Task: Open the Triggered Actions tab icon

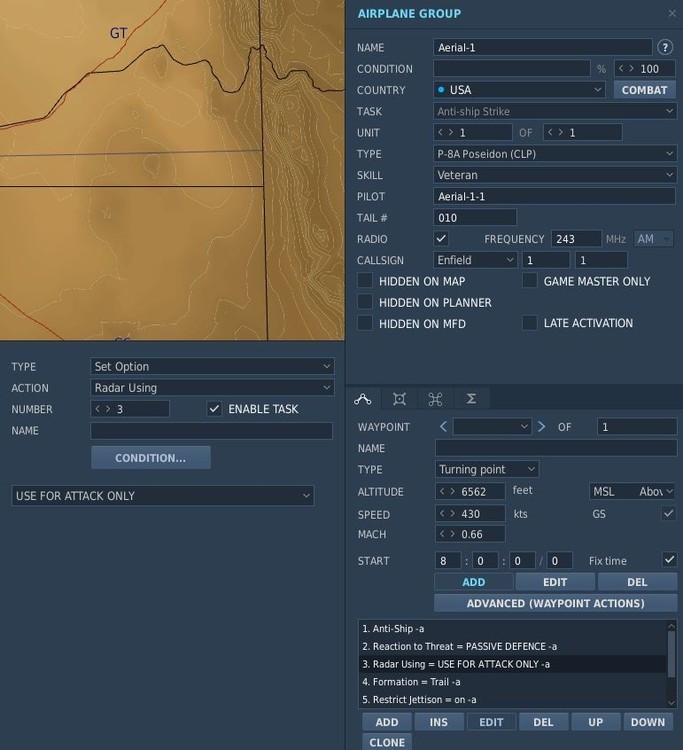Action: pyautogui.click(x=435, y=399)
